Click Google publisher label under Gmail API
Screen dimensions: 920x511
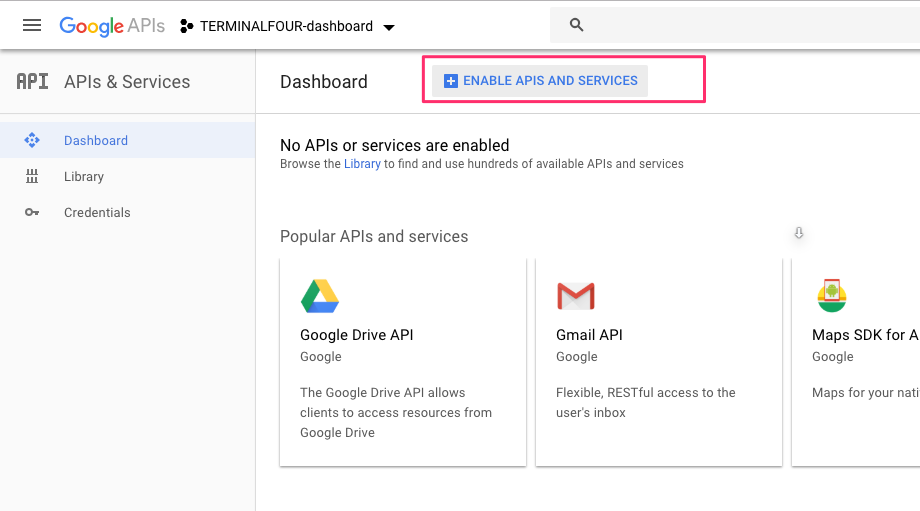pyautogui.click(x=577, y=357)
